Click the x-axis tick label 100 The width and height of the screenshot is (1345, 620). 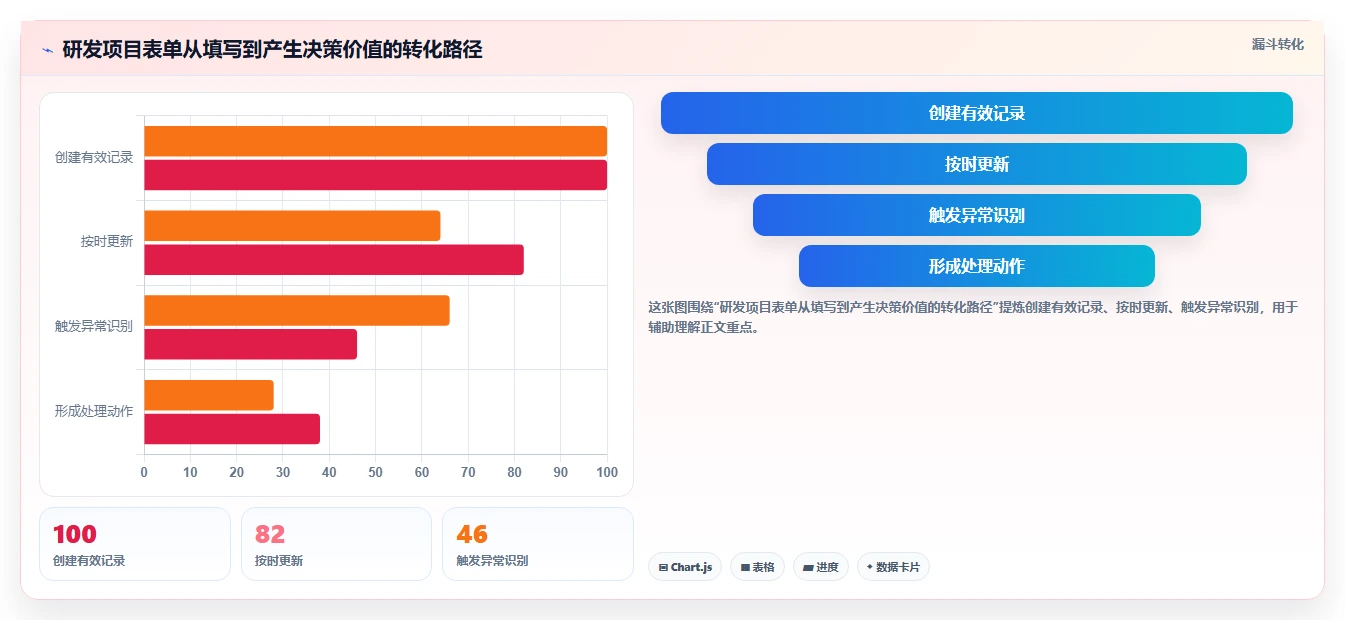point(606,472)
